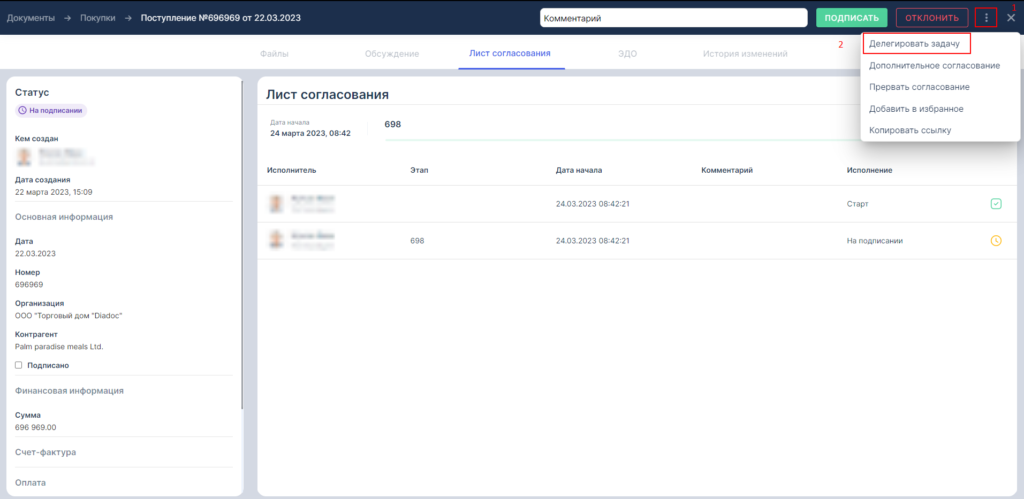Image resolution: width=1024 pixels, height=499 pixels.
Task: Choose Добавить в избранное
Action: pos(916,108)
